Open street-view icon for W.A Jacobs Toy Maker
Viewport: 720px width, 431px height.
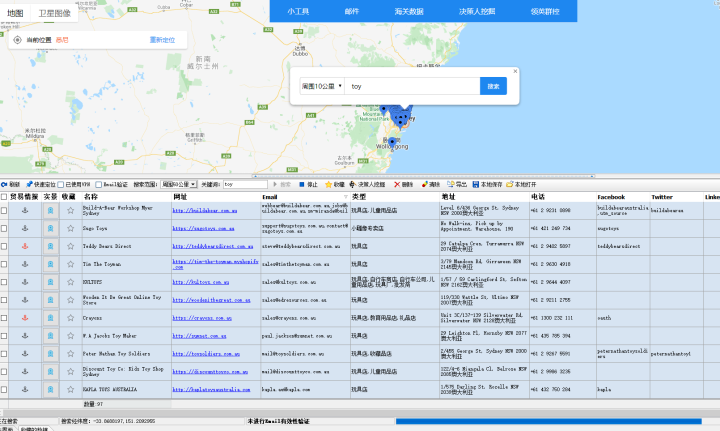51,336
